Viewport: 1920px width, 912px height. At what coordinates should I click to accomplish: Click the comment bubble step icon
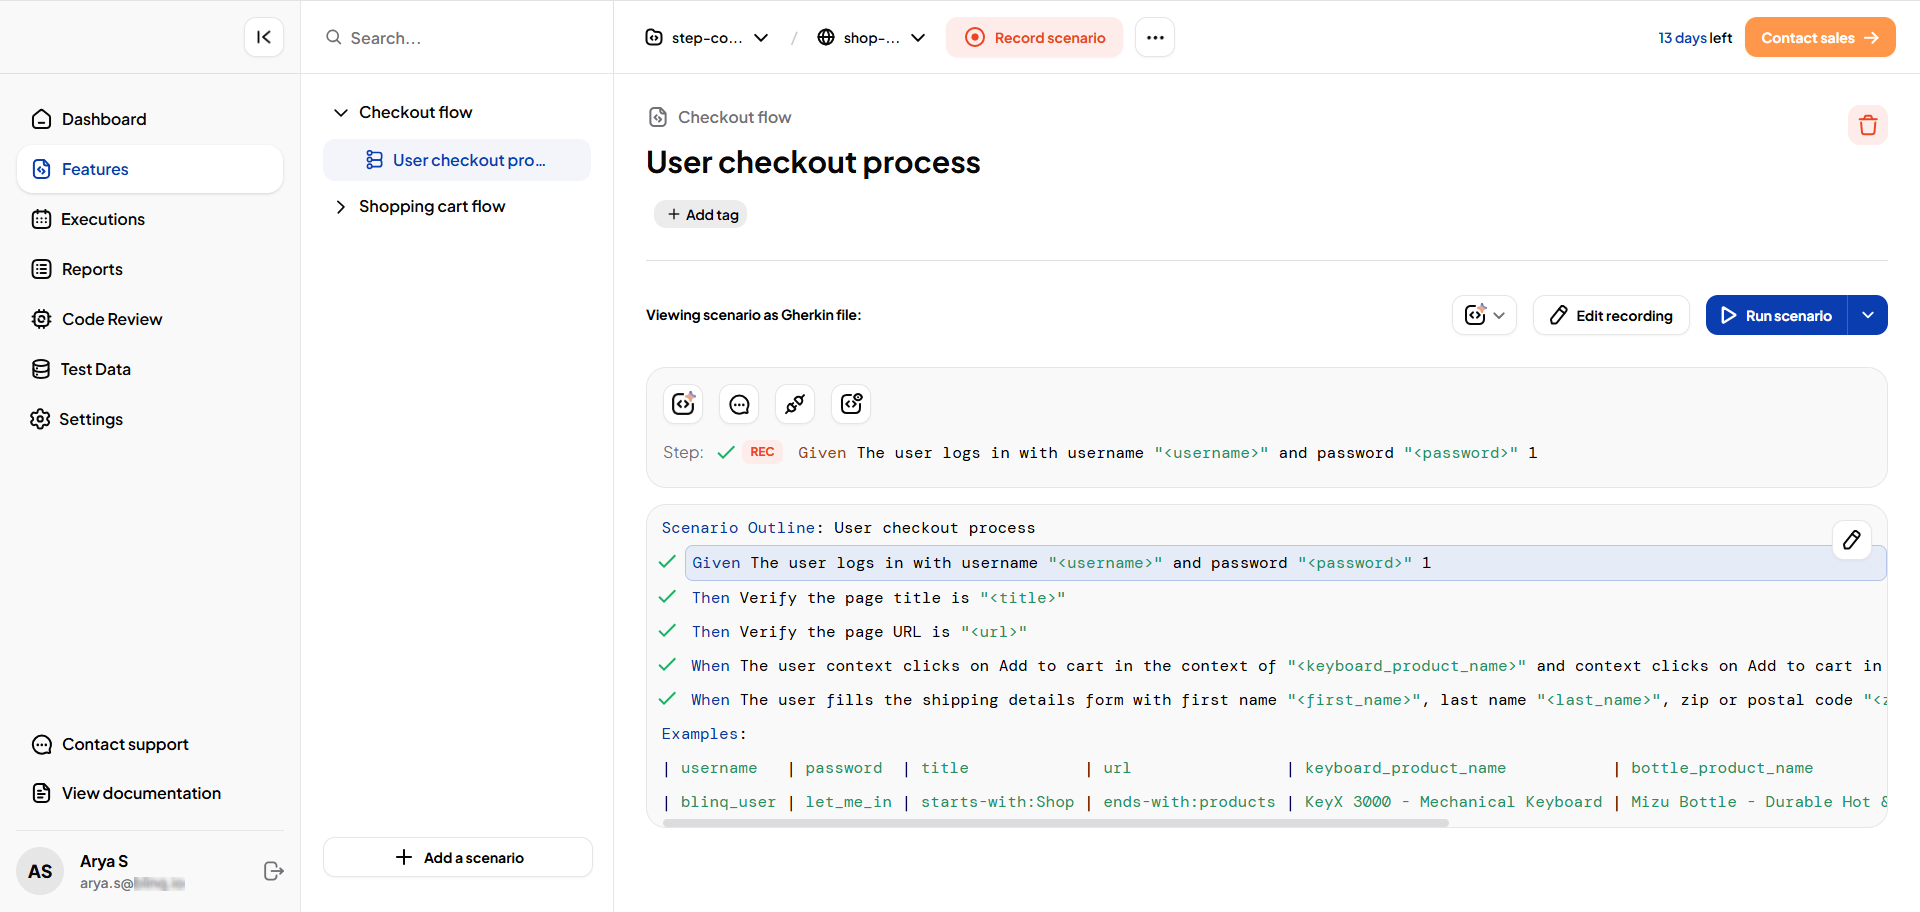point(739,404)
